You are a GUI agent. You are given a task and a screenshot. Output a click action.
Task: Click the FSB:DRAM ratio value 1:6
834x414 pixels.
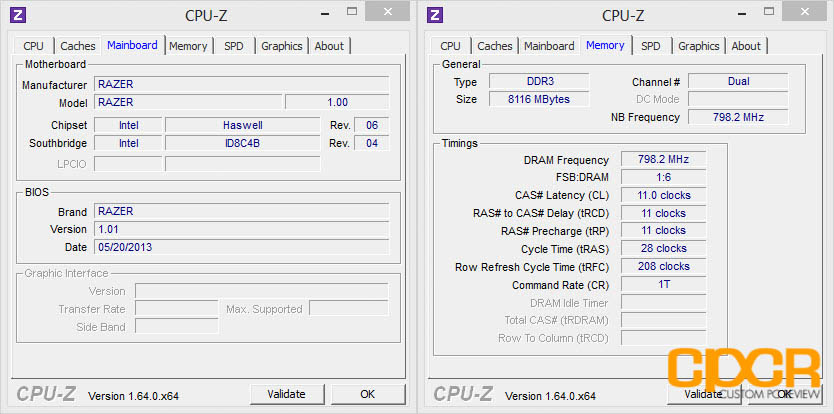[663, 177]
